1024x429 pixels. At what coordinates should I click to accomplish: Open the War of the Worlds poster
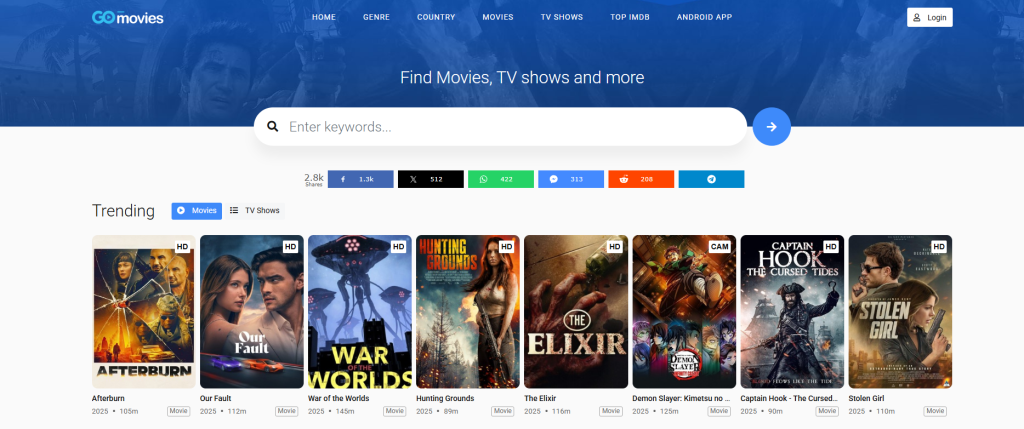coord(360,311)
